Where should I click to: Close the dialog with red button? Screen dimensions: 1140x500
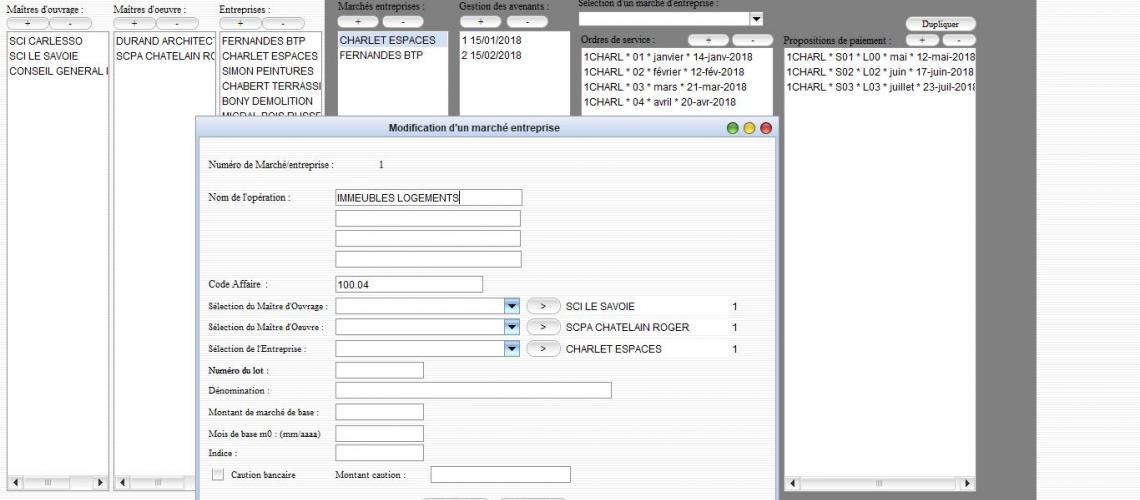[x=766, y=129]
